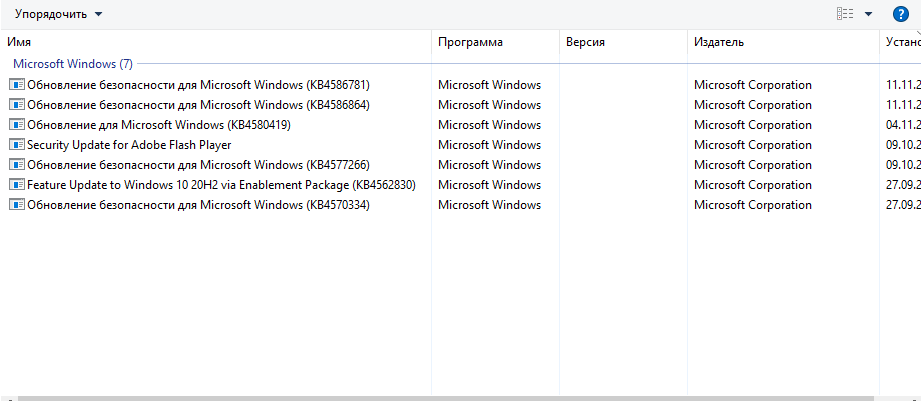This screenshot has width=921, height=401.
Task: Select Security Update for Adobe Flash Player
Action: (129, 144)
